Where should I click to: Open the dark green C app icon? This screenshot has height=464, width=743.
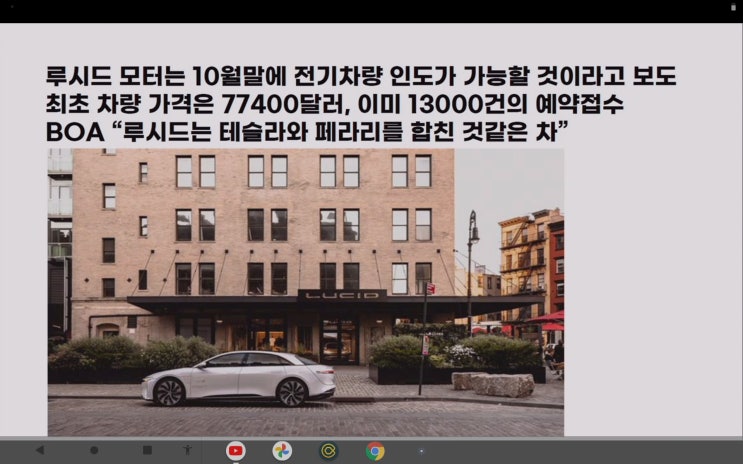[x=328, y=451]
